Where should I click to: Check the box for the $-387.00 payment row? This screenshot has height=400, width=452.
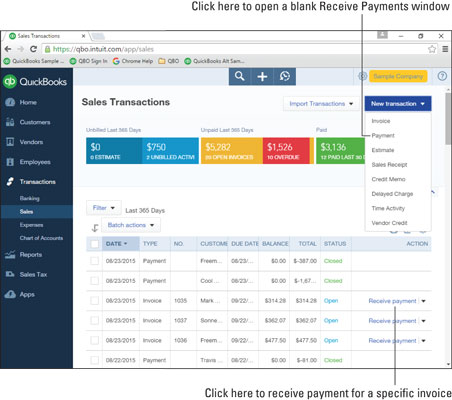[x=95, y=261]
